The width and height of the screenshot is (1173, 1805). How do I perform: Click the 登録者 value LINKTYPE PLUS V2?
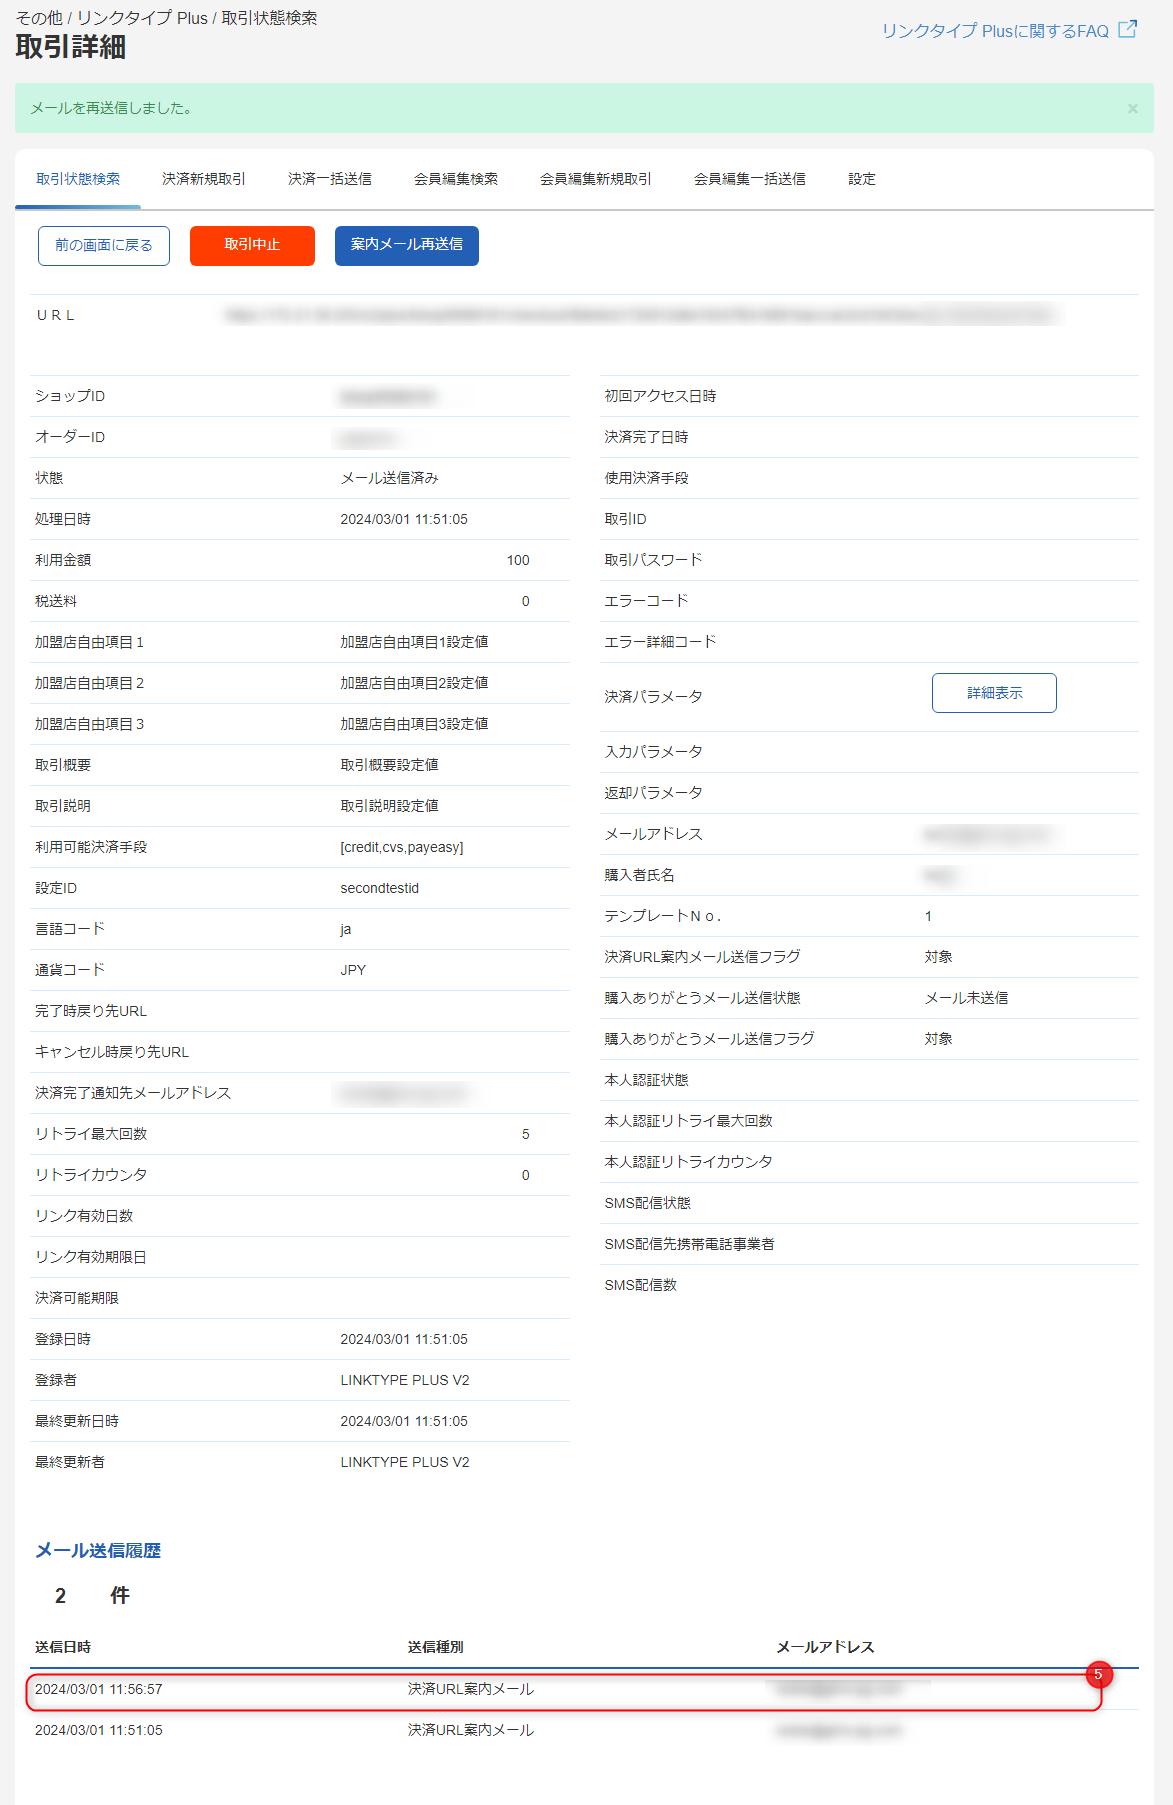point(405,1380)
